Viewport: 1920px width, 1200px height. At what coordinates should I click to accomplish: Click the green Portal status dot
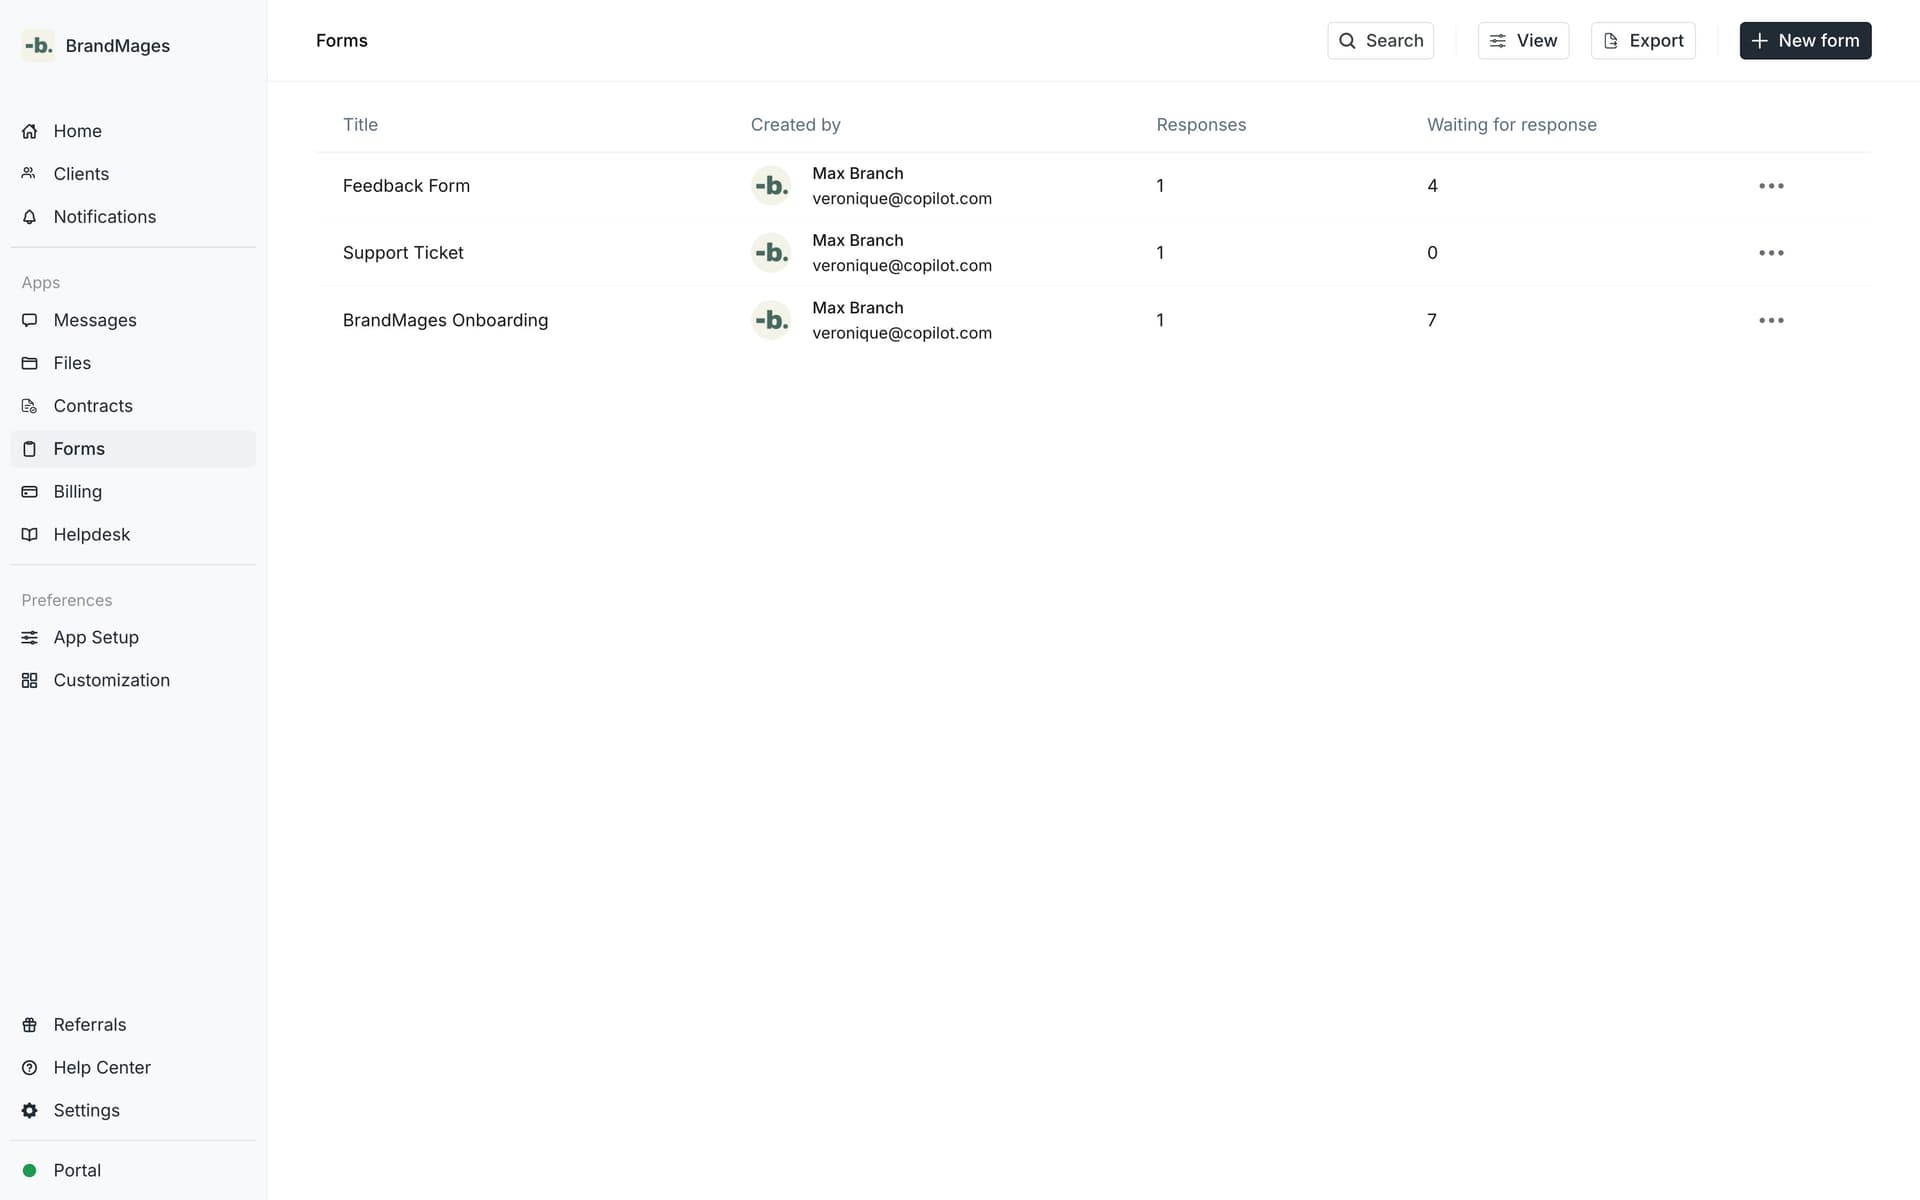[x=30, y=1171]
